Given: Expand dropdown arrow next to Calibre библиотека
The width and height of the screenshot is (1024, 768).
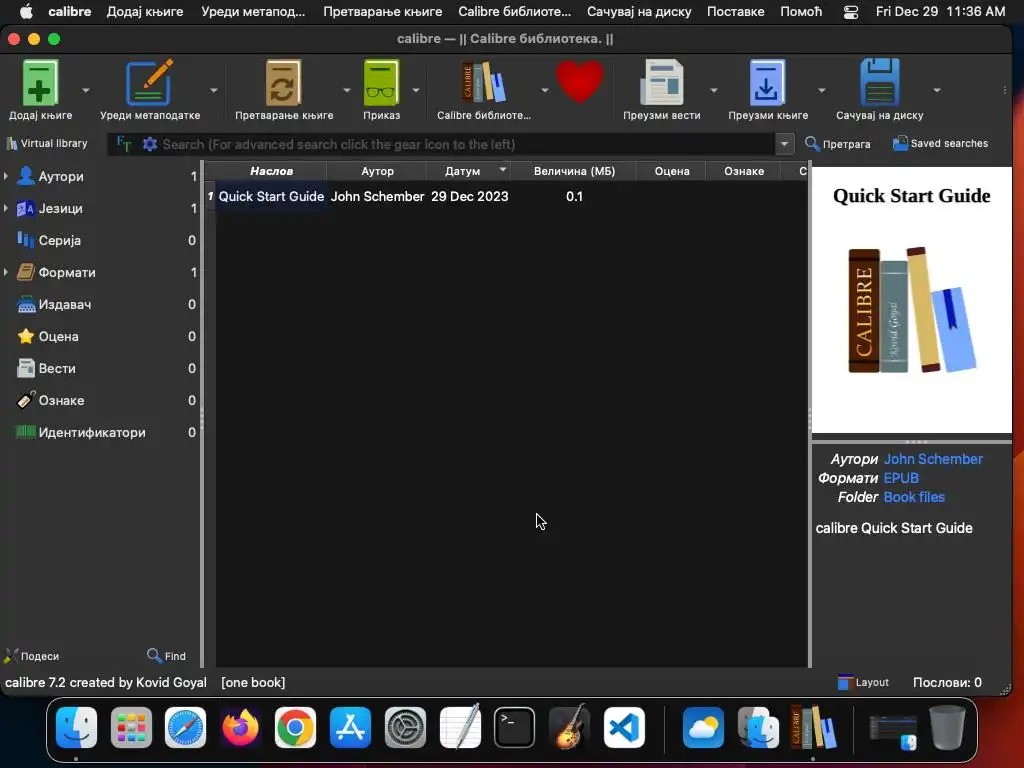Looking at the screenshot, I should [545, 90].
